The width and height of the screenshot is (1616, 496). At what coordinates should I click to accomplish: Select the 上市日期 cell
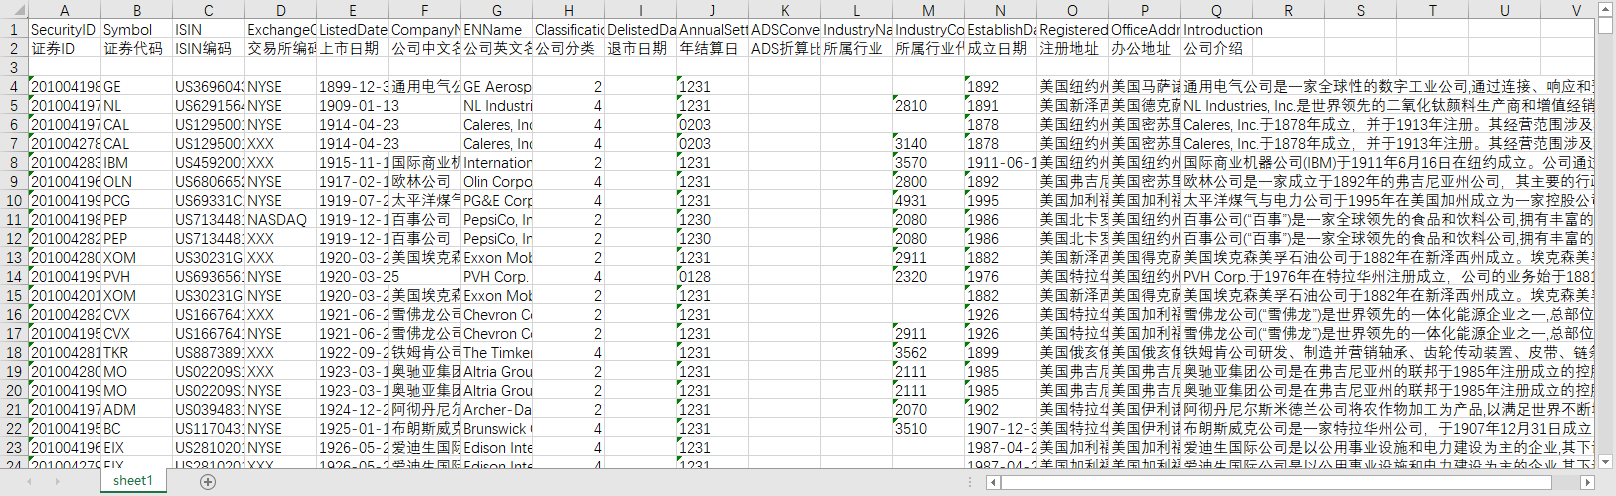(352, 48)
